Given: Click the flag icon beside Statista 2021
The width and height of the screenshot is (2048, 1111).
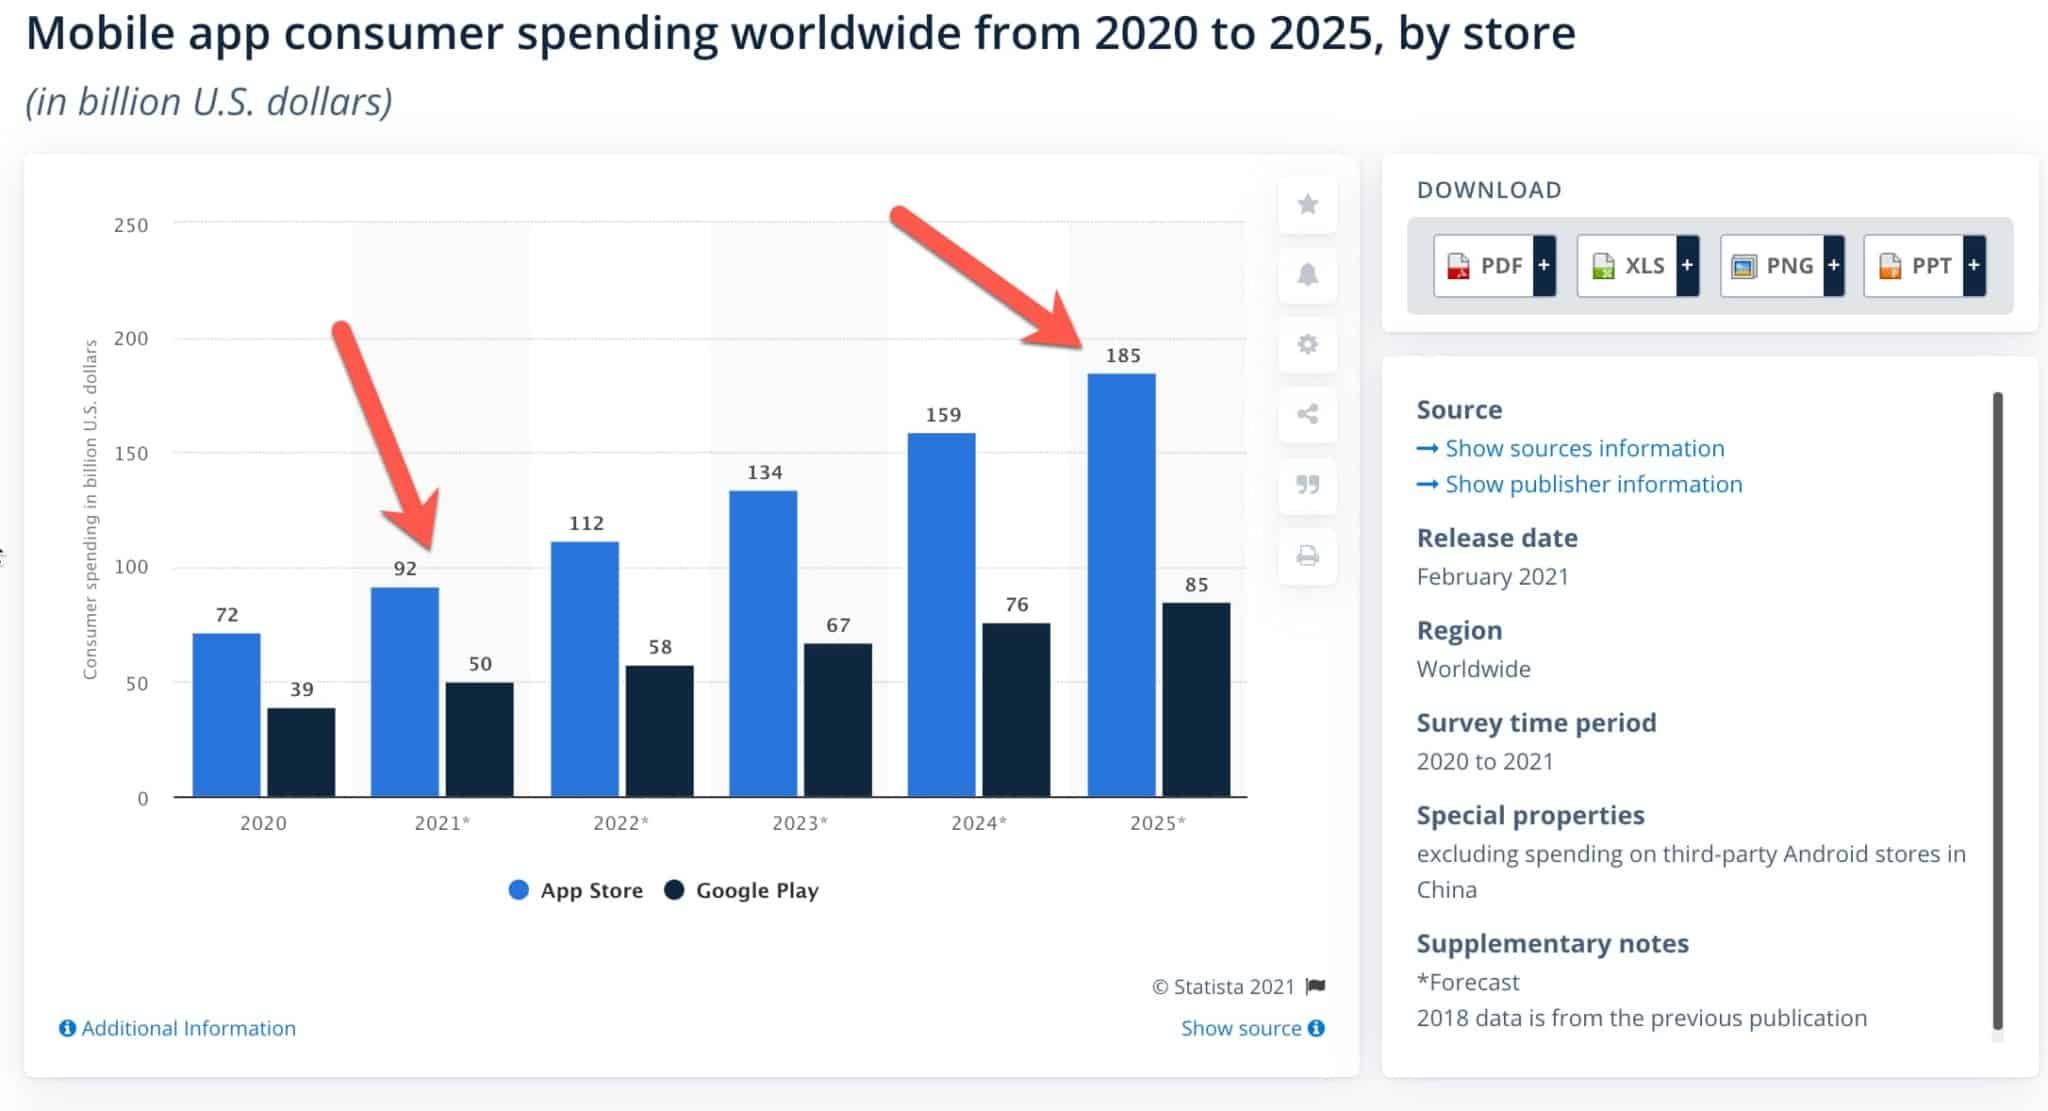Looking at the screenshot, I should coord(1316,987).
